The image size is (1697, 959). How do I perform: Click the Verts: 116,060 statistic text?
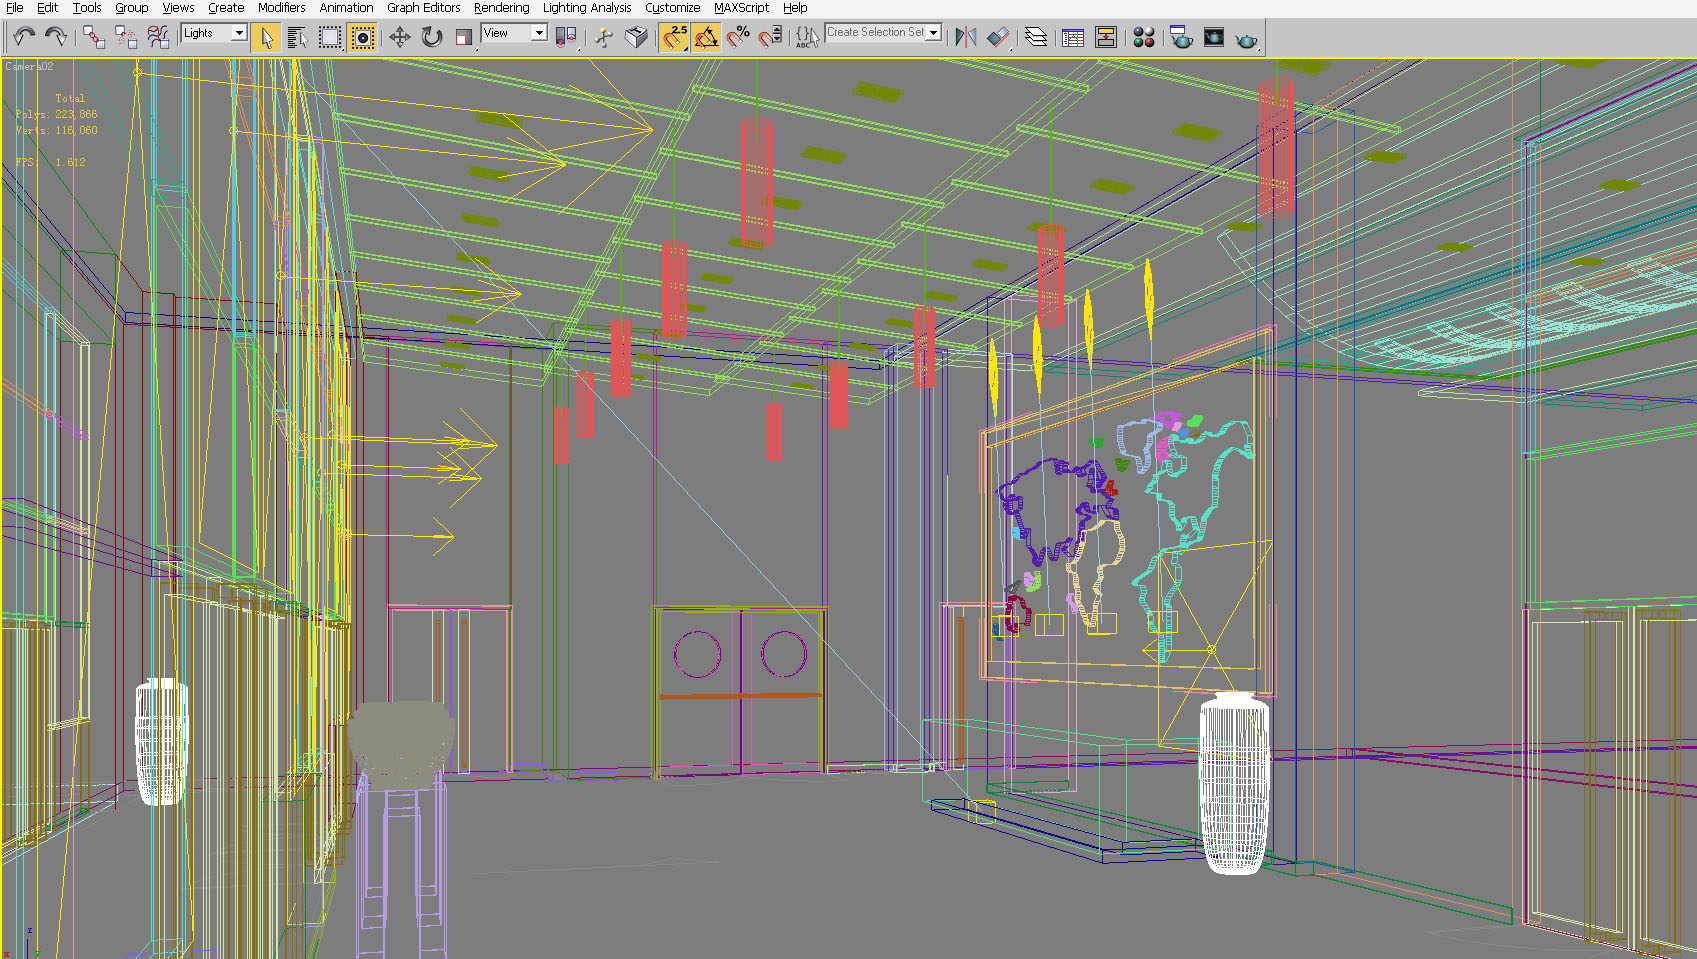(56, 130)
